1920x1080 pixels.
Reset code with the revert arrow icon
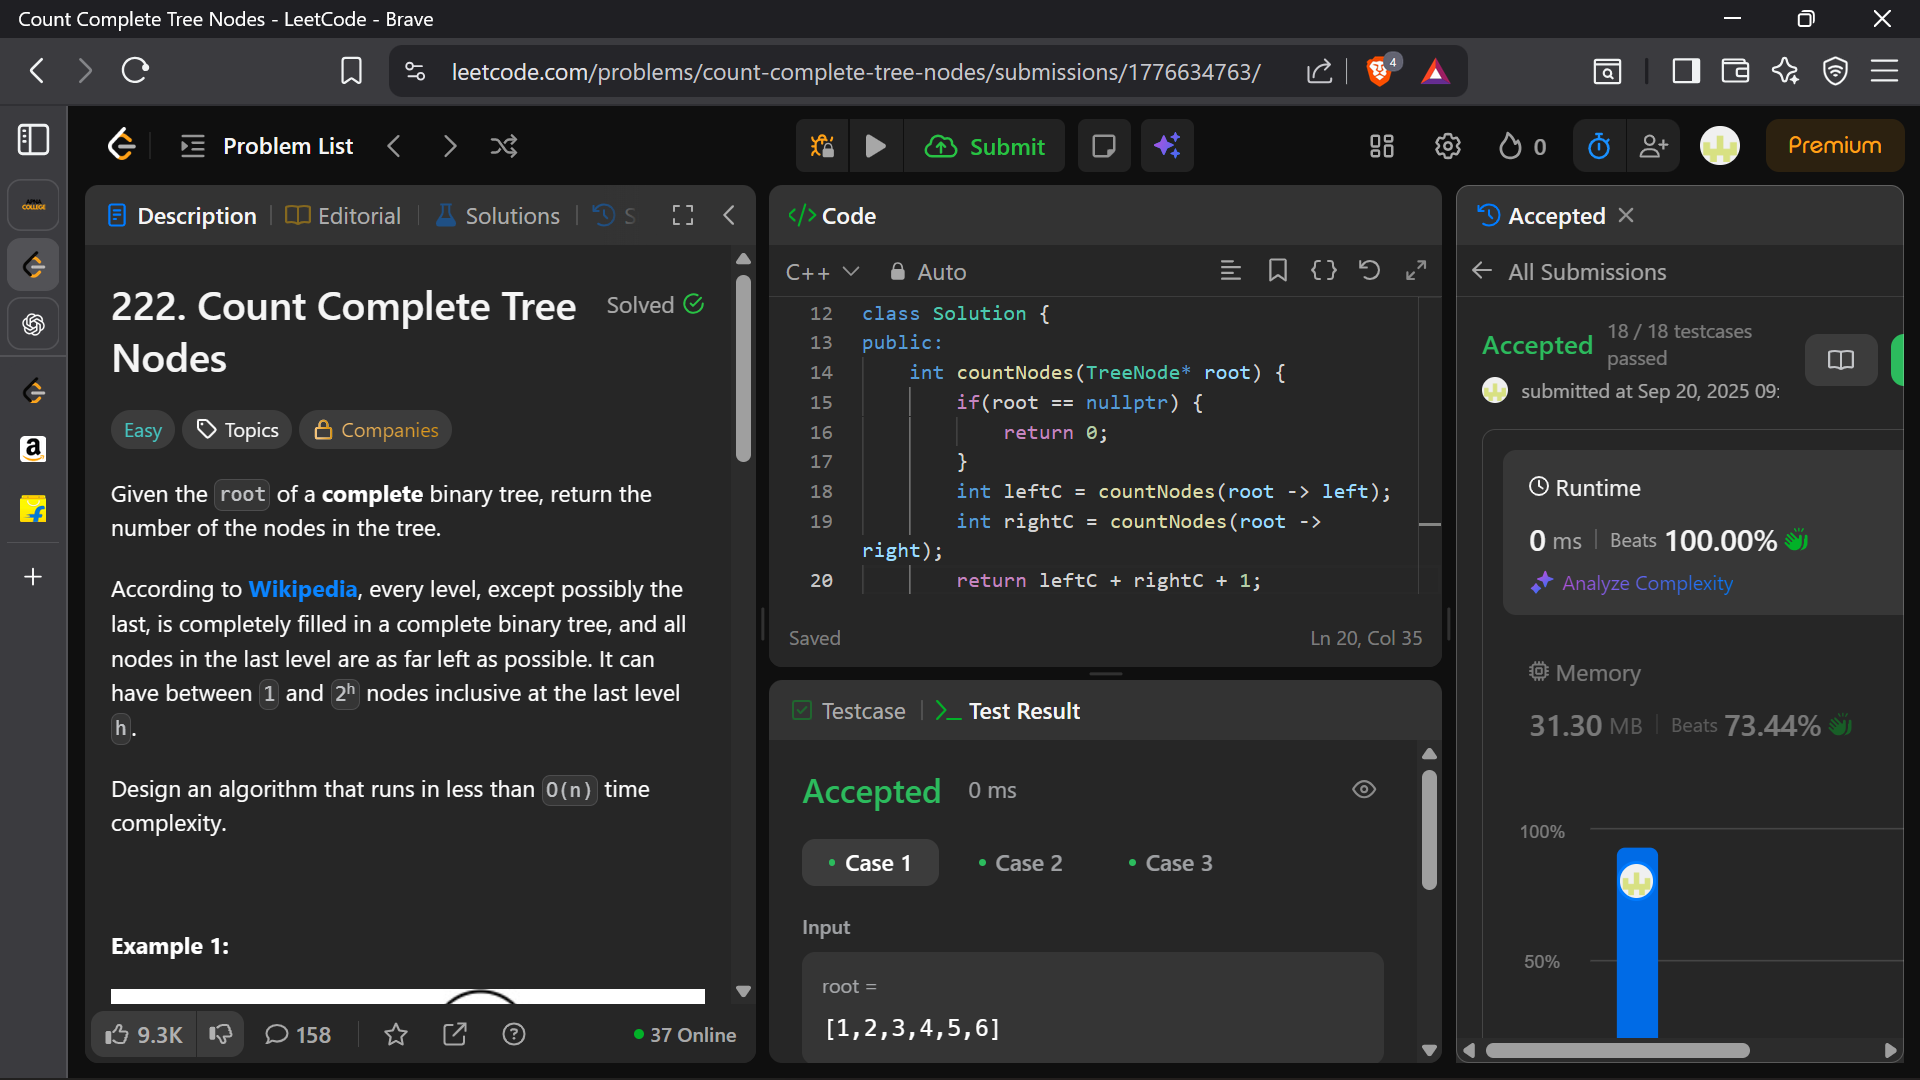tap(1369, 271)
